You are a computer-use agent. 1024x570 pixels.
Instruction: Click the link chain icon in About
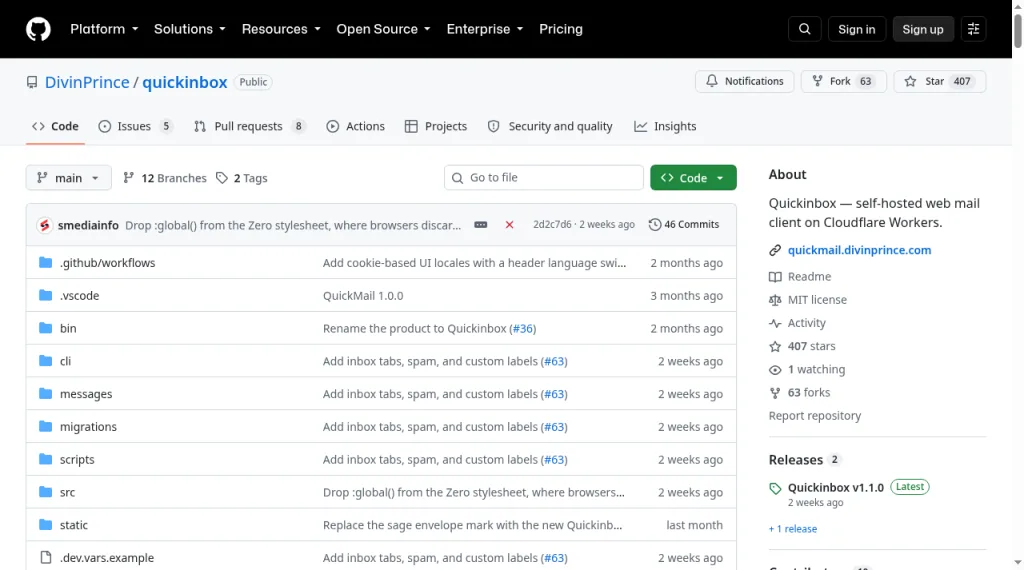tap(775, 250)
